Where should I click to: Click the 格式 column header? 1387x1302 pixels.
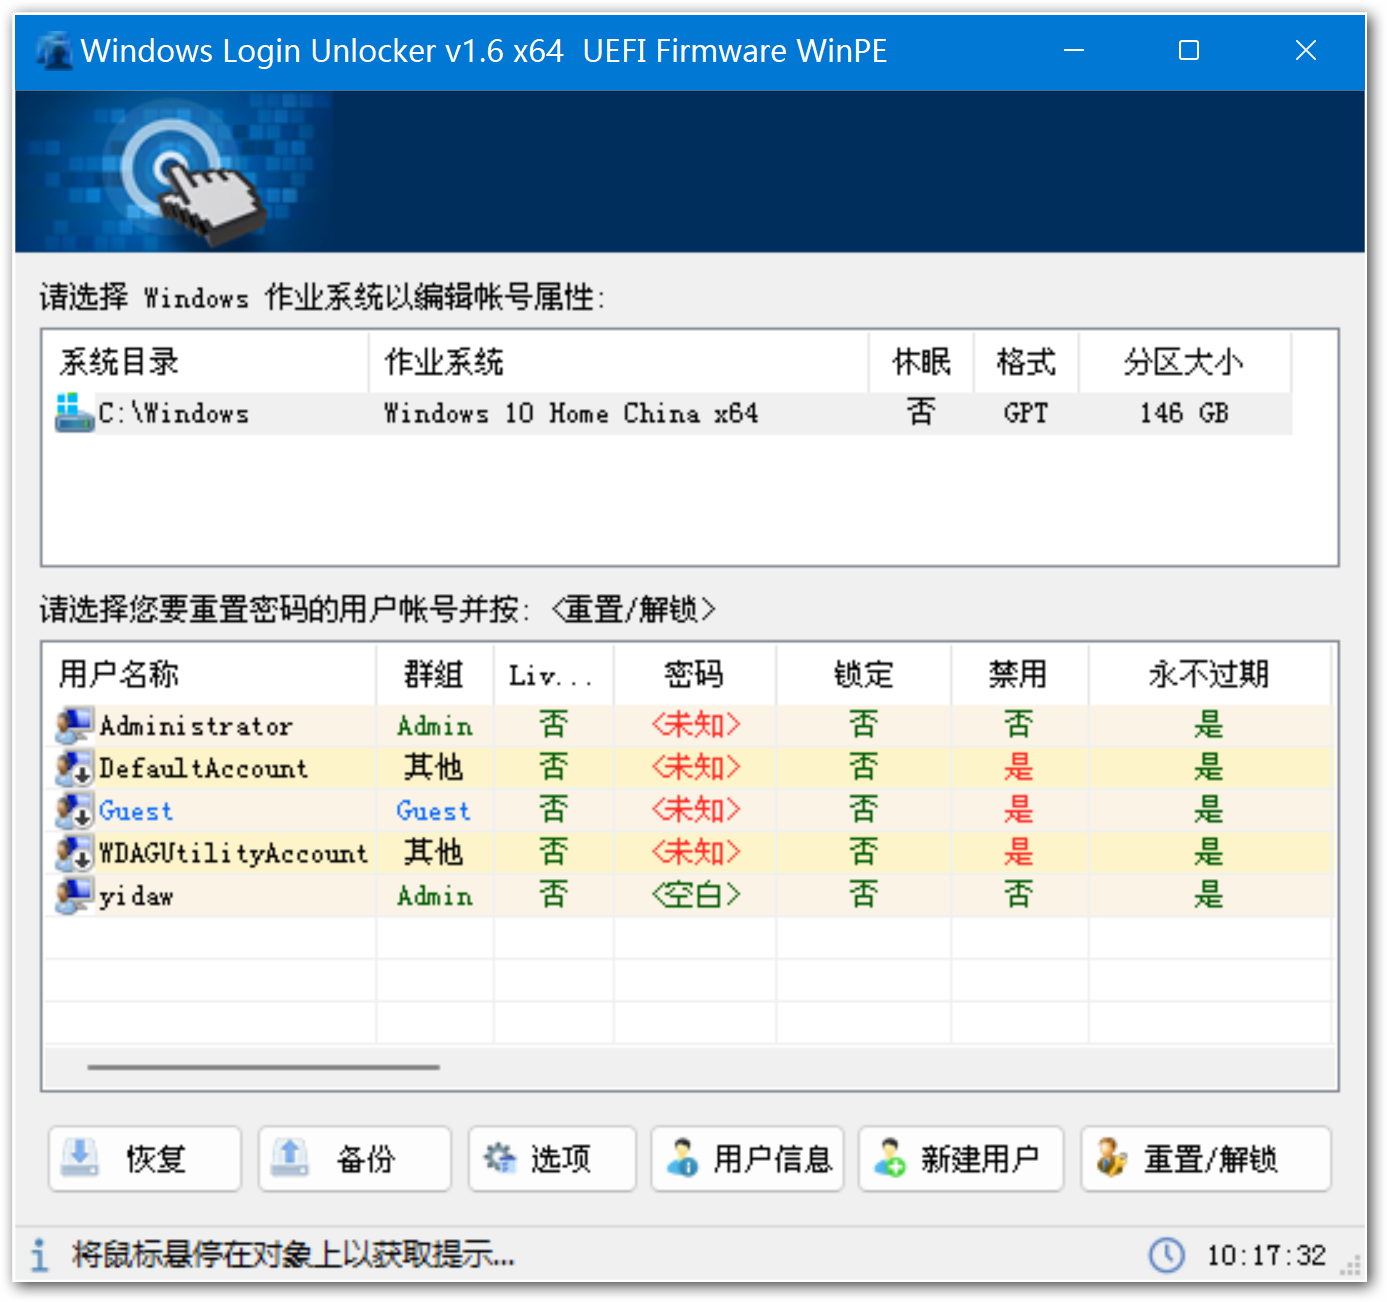click(x=1026, y=362)
